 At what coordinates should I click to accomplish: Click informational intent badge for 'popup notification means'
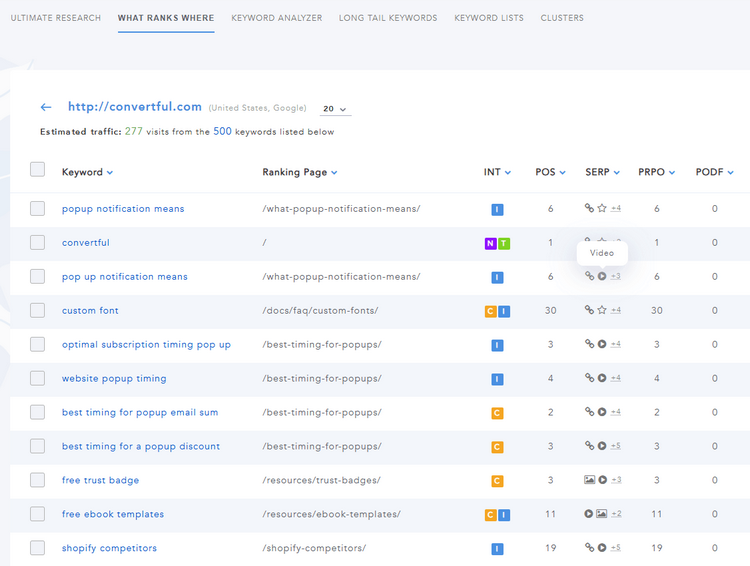(x=497, y=210)
